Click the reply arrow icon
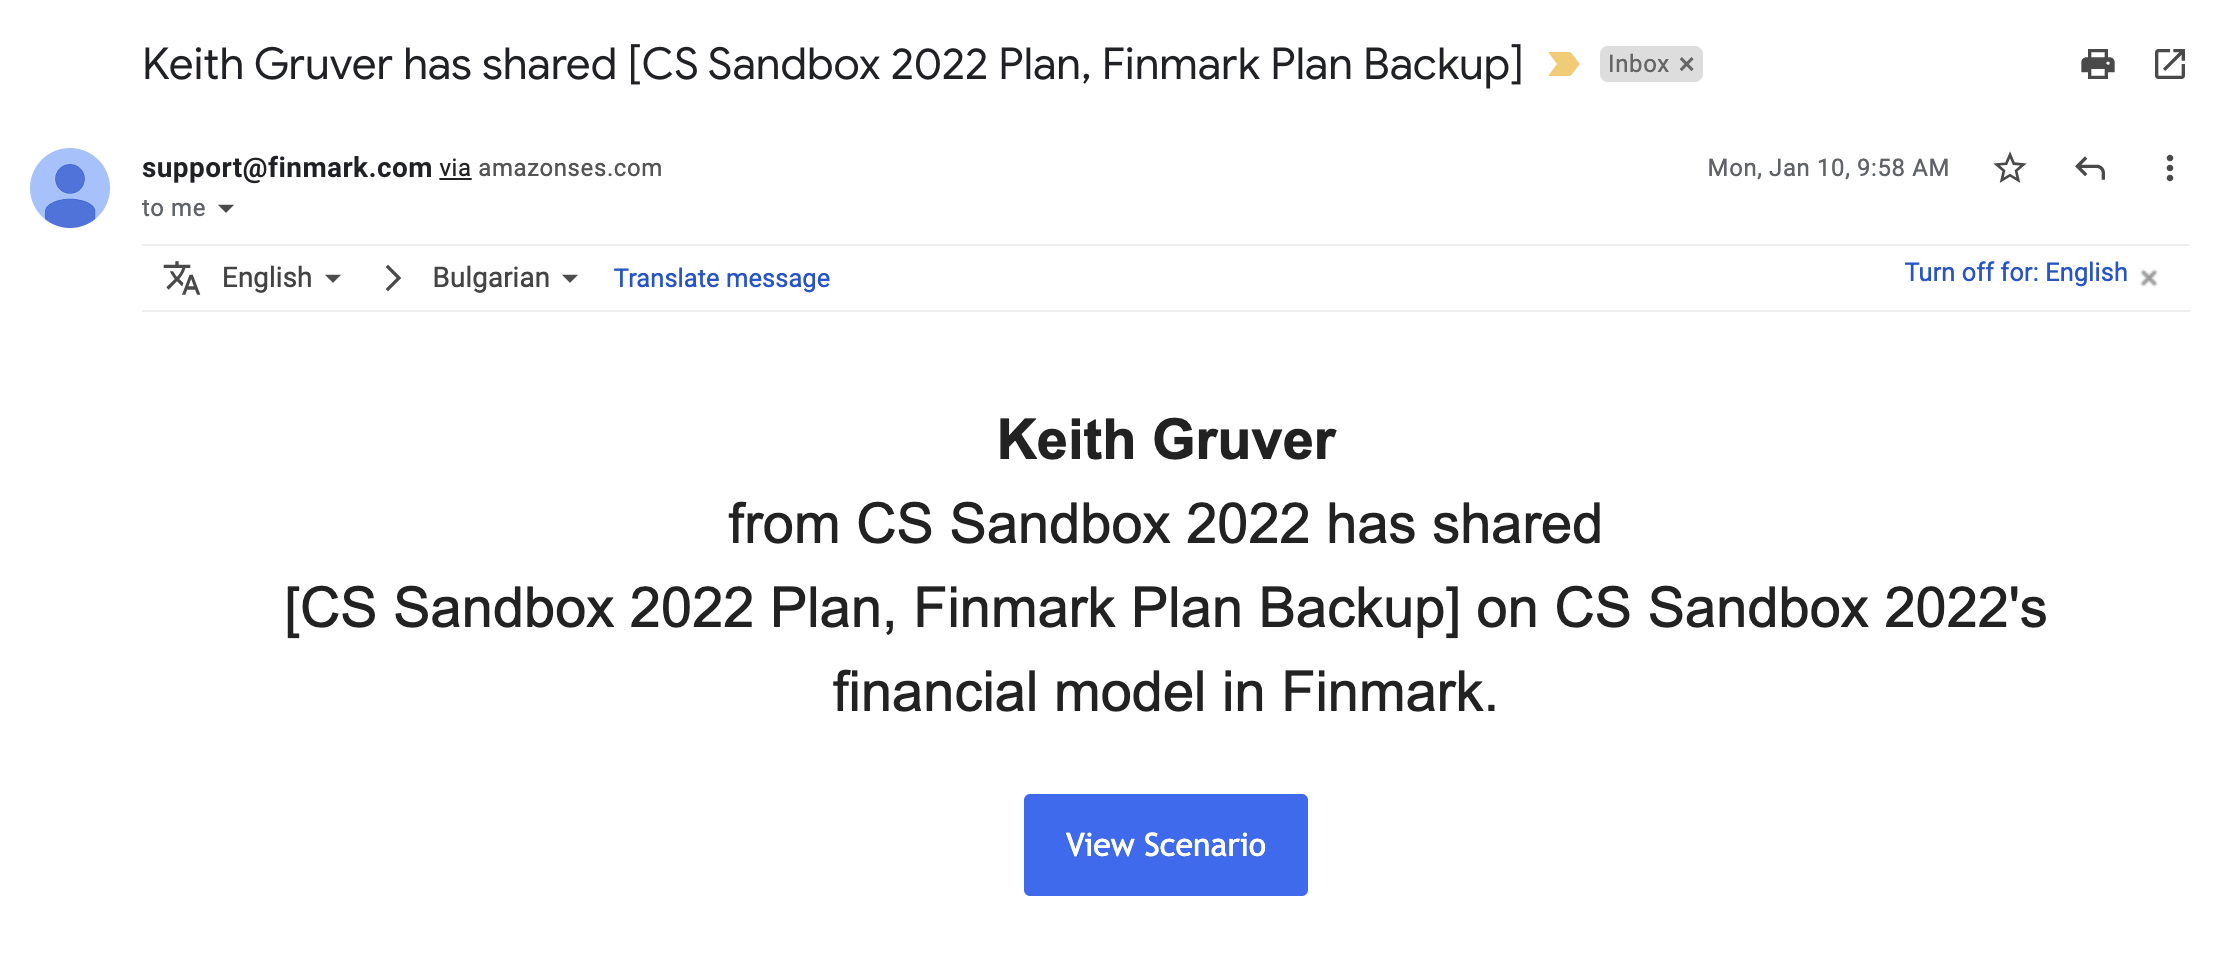The width and height of the screenshot is (2238, 962). [x=2089, y=168]
